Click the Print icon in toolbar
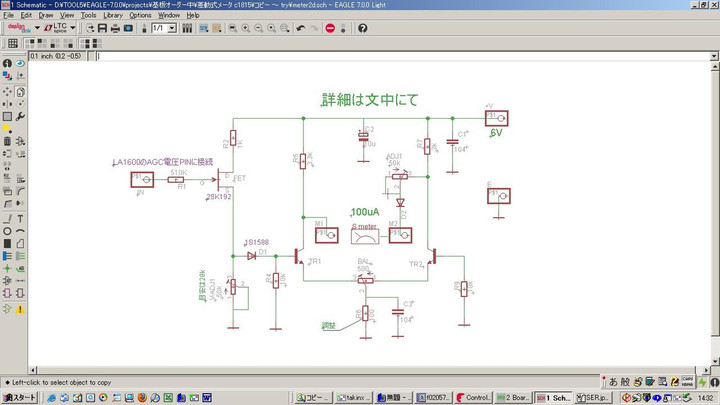Screen dimensions: 720x405 click(116, 28)
